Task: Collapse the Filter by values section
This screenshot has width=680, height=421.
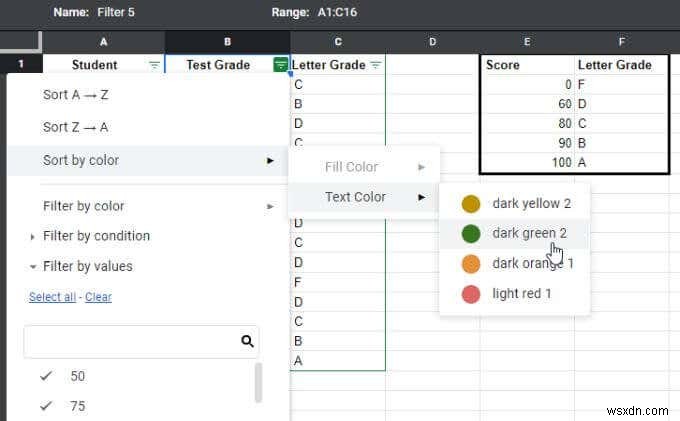Action: pos(81,266)
